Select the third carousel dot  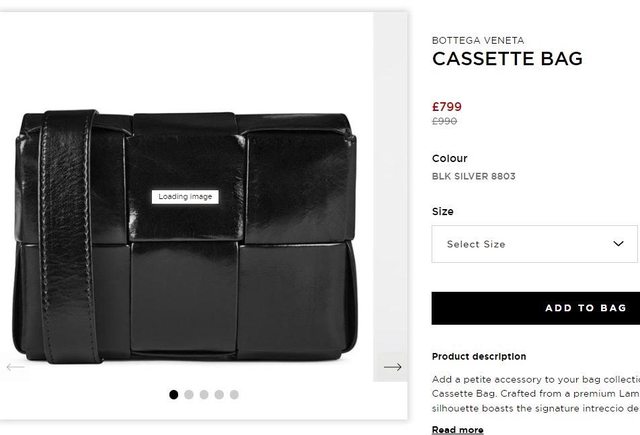tap(204, 394)
